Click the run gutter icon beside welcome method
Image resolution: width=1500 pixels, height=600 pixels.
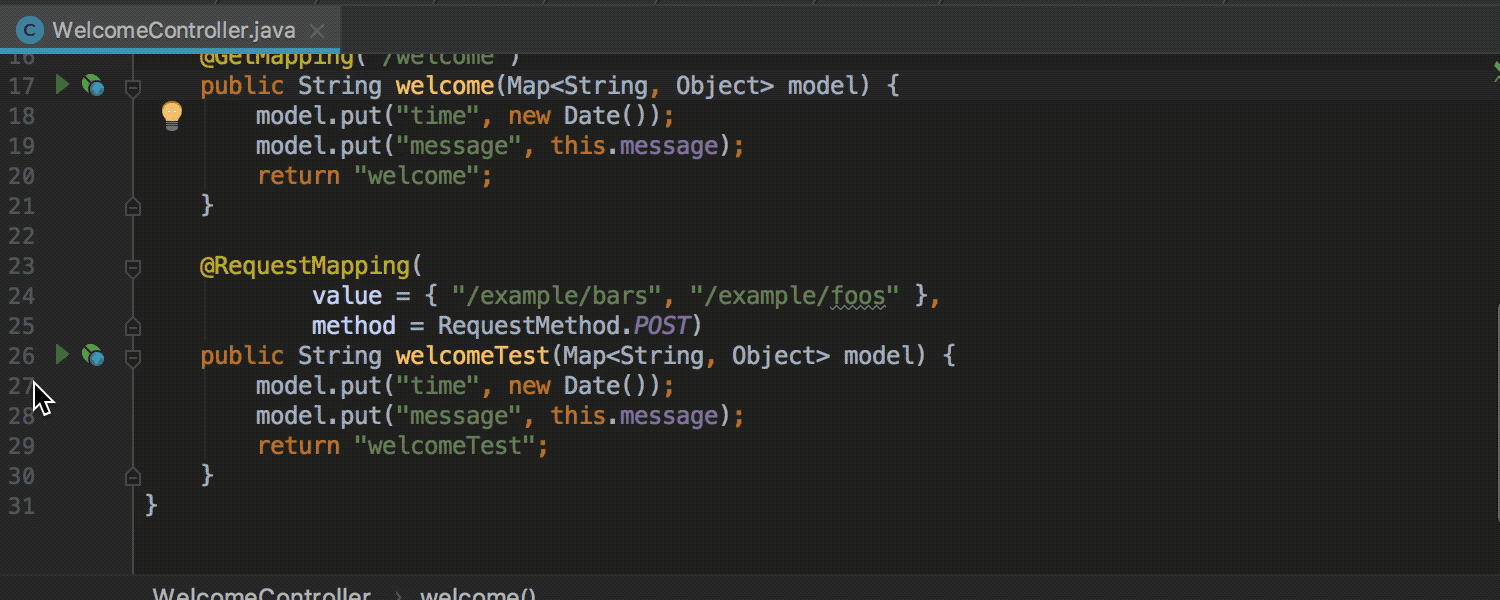(x=62, y=85)
